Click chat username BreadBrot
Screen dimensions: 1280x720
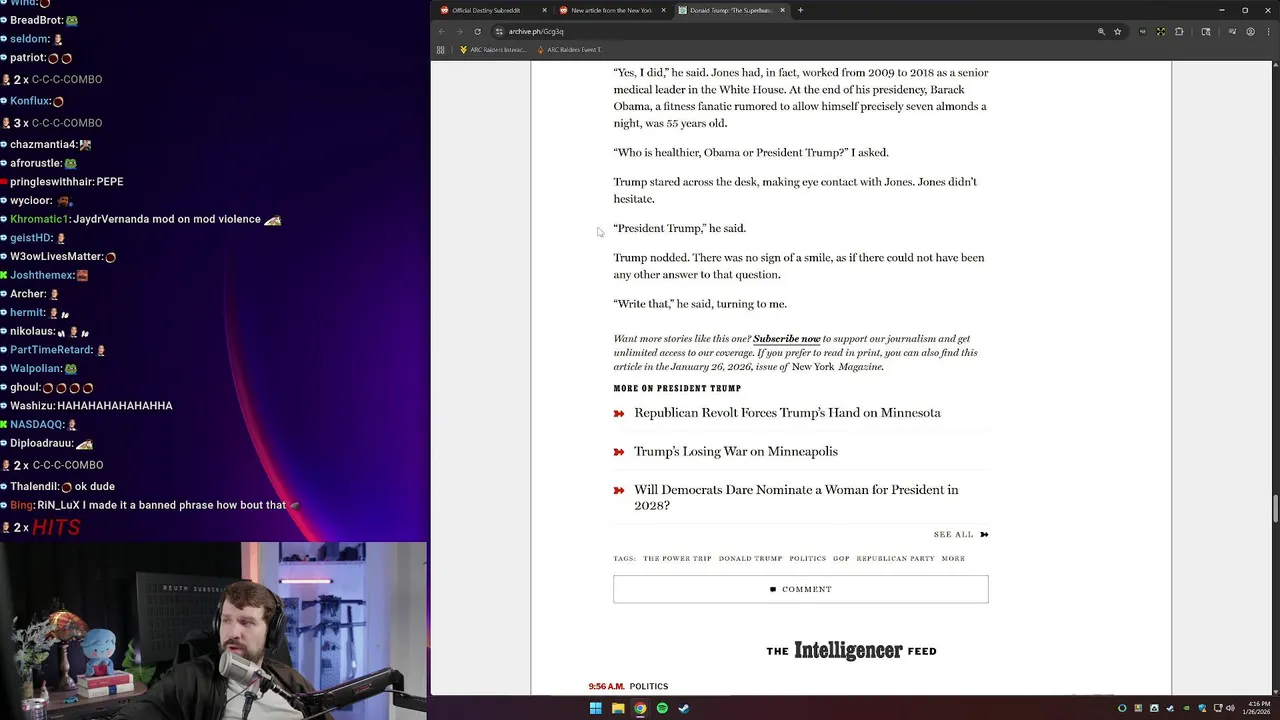(x=36, y=20)
